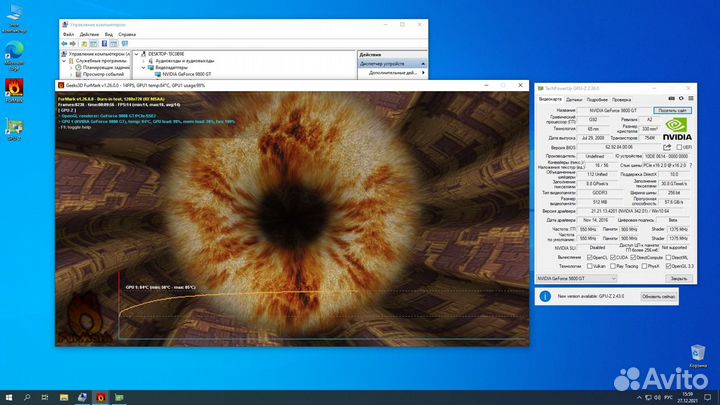
Task: Open Task View on the taskbar
Action: pyautogui.click(x=45, y=397)
